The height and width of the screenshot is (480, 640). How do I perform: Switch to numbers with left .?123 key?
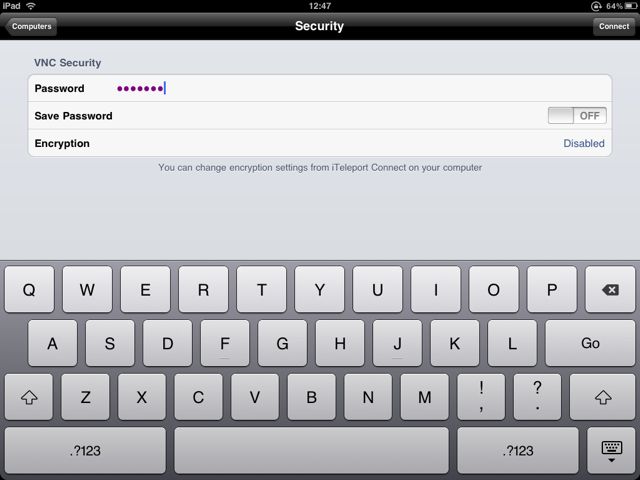coord(85,451)
